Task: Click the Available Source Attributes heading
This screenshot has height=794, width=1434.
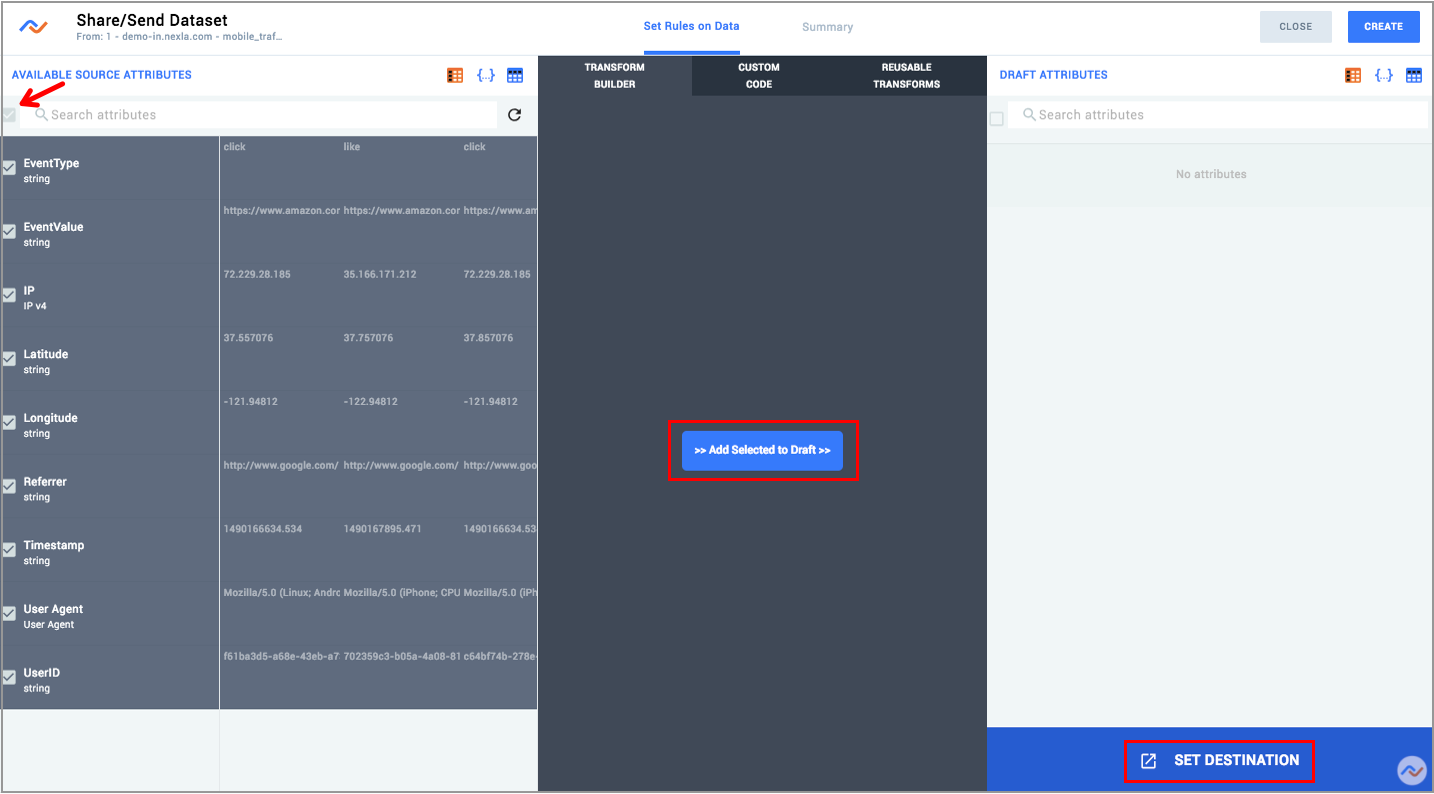Action: pos(102,75)
